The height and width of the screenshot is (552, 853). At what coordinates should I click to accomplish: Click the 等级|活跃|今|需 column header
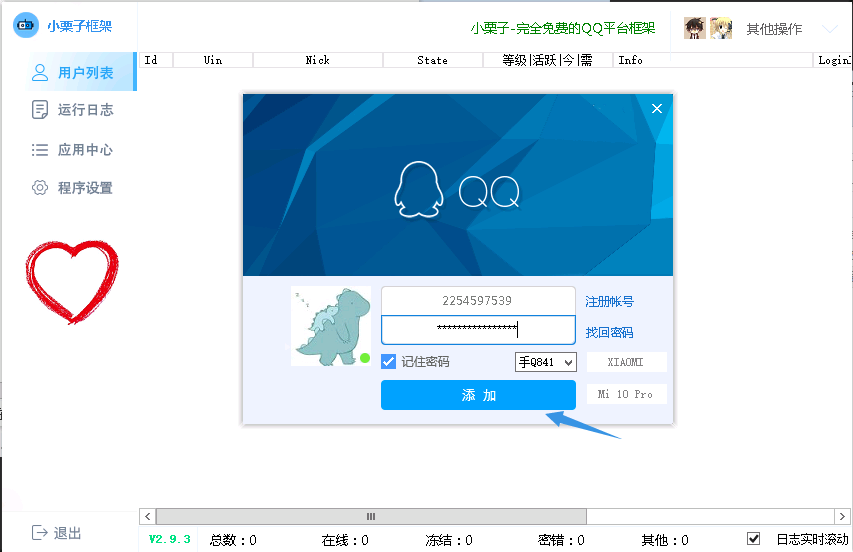click(x=547, y=60)
